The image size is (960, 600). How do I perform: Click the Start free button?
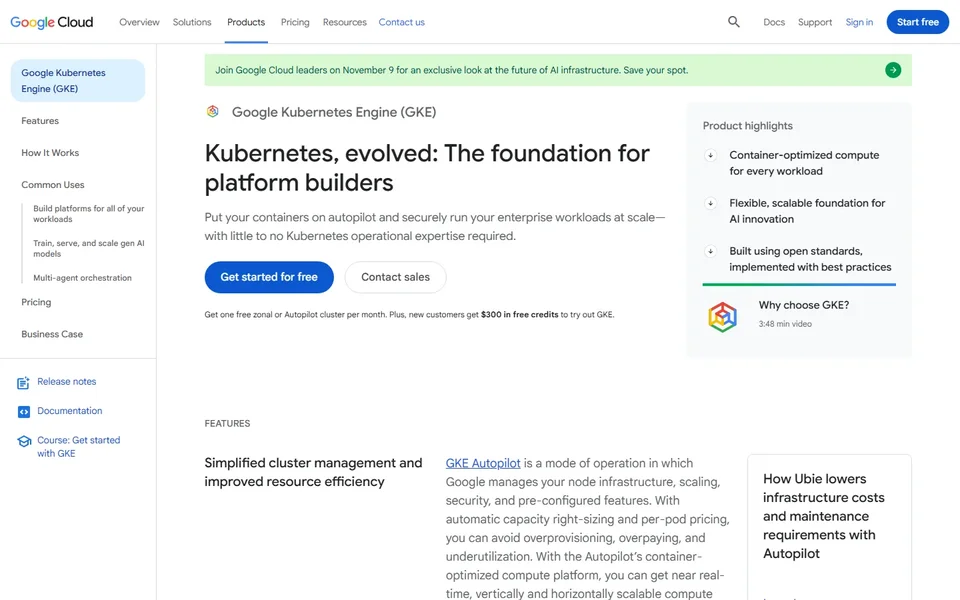tap(918, 22)
